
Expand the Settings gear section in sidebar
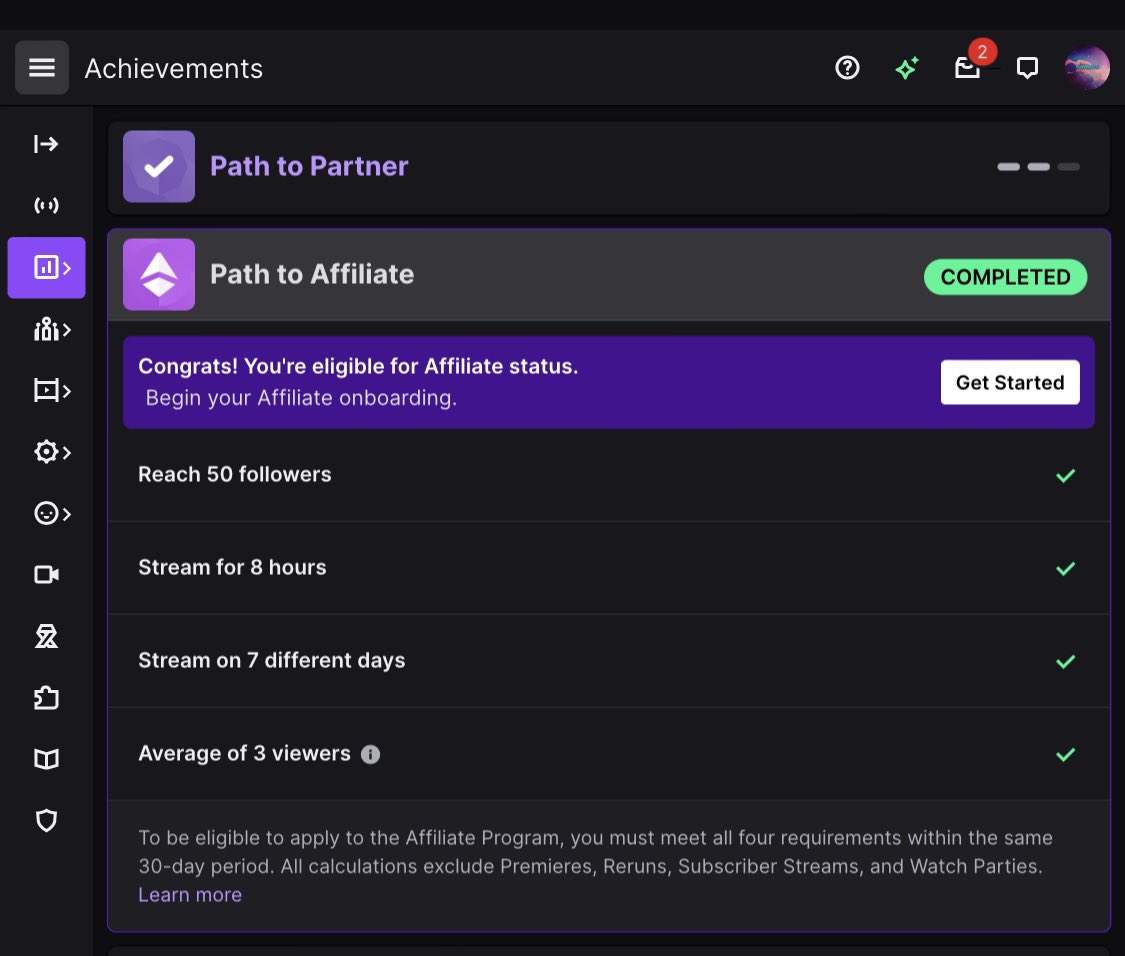click(x=52, y=452)
